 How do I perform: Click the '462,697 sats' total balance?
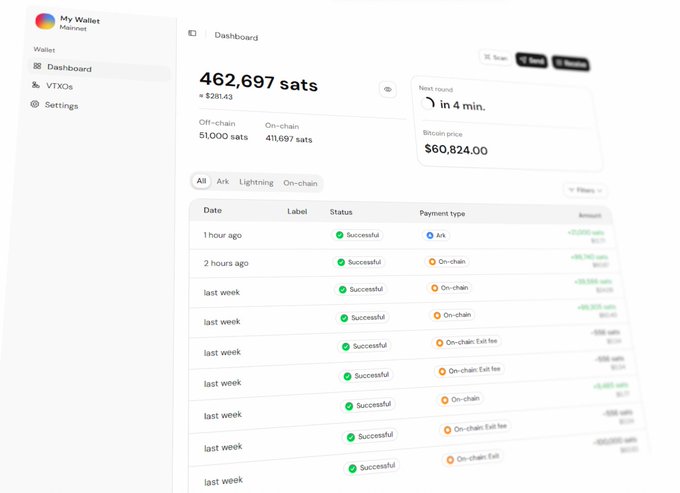point(258,82)
